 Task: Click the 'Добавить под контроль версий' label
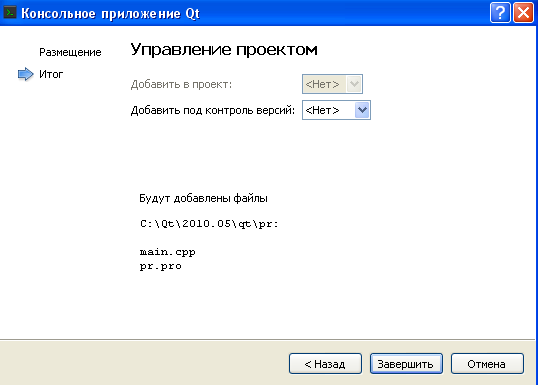[213, 110]
